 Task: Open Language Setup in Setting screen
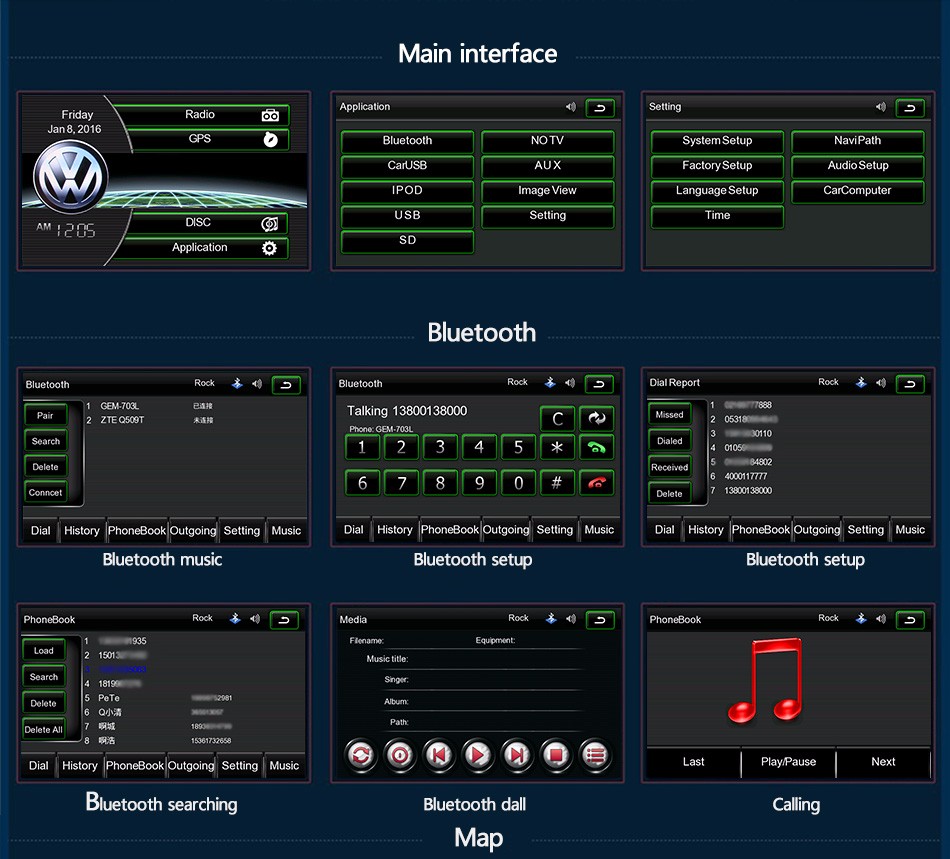pyautogui.click(x=717, y=191)
